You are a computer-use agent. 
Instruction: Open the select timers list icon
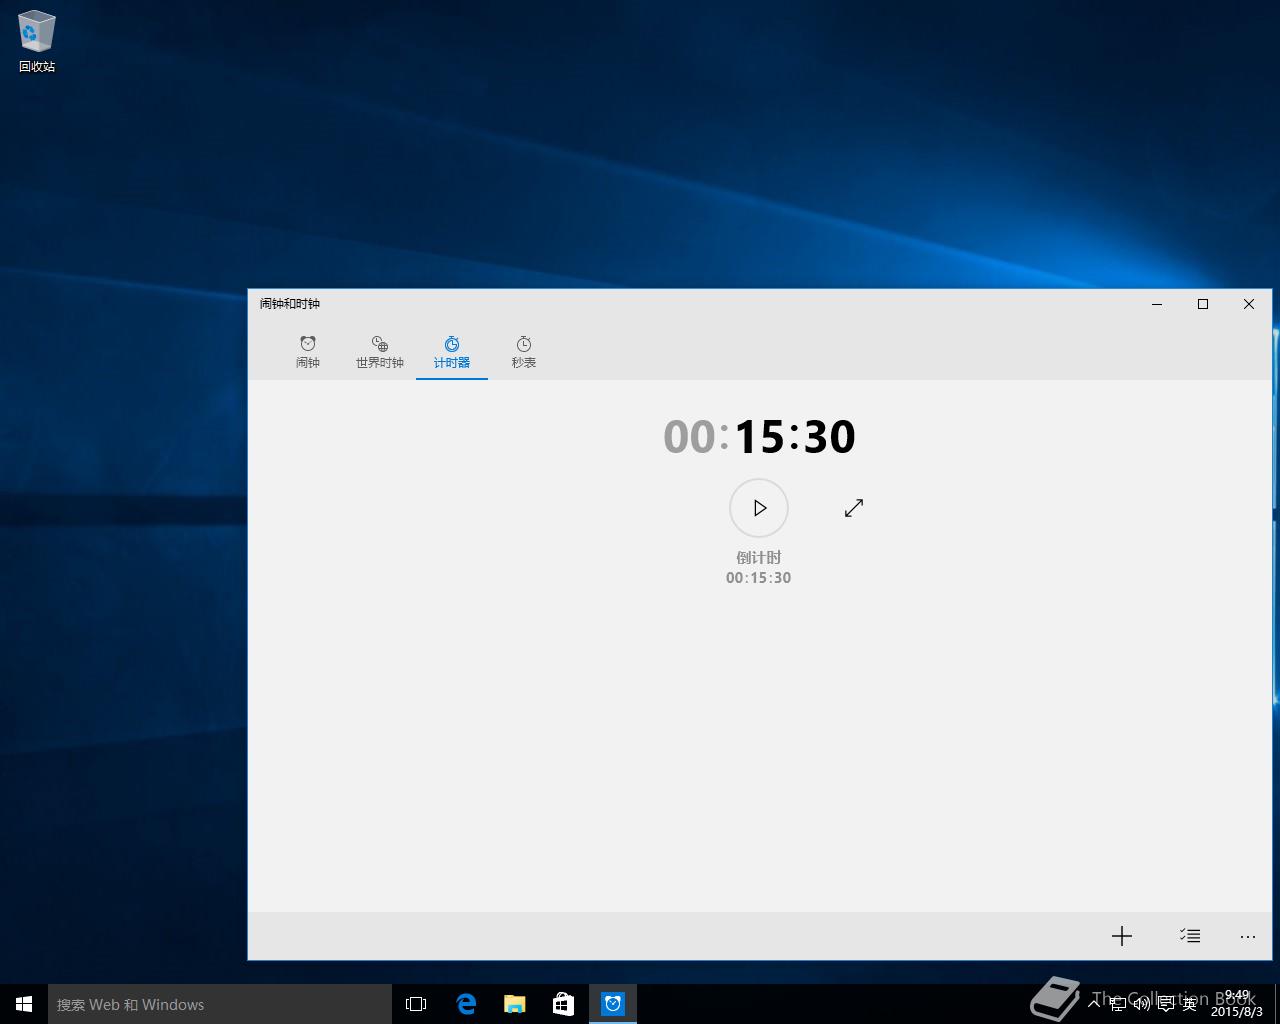[x=1190, y=936]
